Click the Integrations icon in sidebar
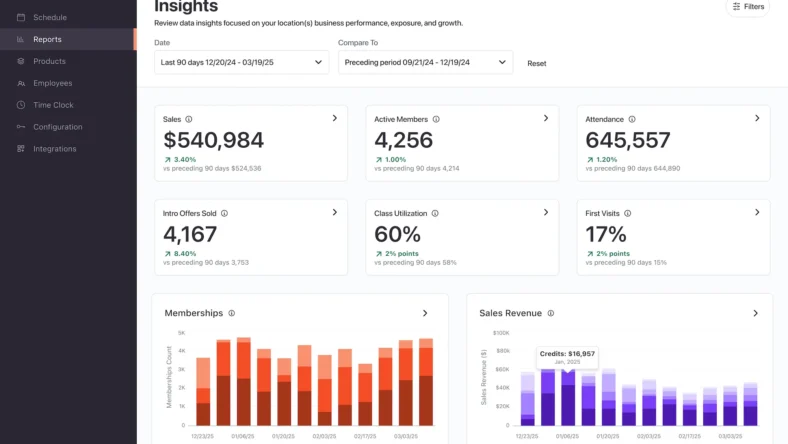This screenshot has width=788, height=444. [21, 149]
